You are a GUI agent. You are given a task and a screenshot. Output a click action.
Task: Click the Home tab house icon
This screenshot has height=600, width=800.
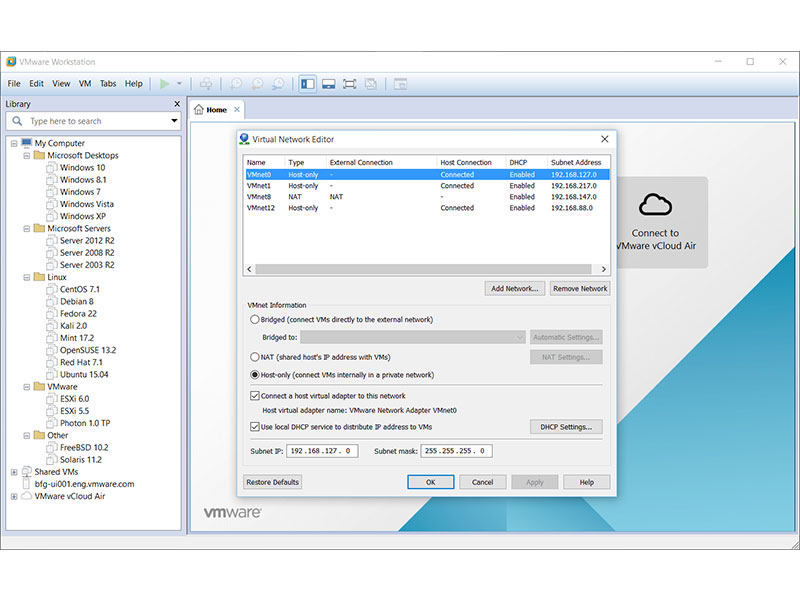pos(199,109)
